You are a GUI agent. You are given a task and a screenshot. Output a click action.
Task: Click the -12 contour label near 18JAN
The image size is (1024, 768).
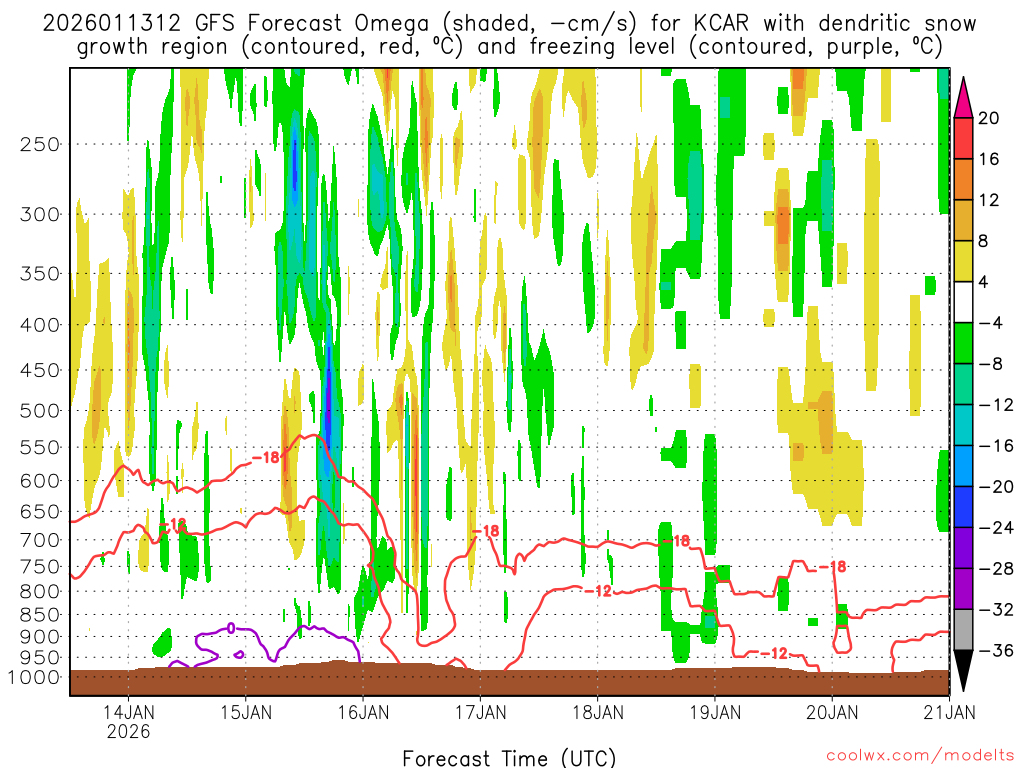[x=598, y=590]
